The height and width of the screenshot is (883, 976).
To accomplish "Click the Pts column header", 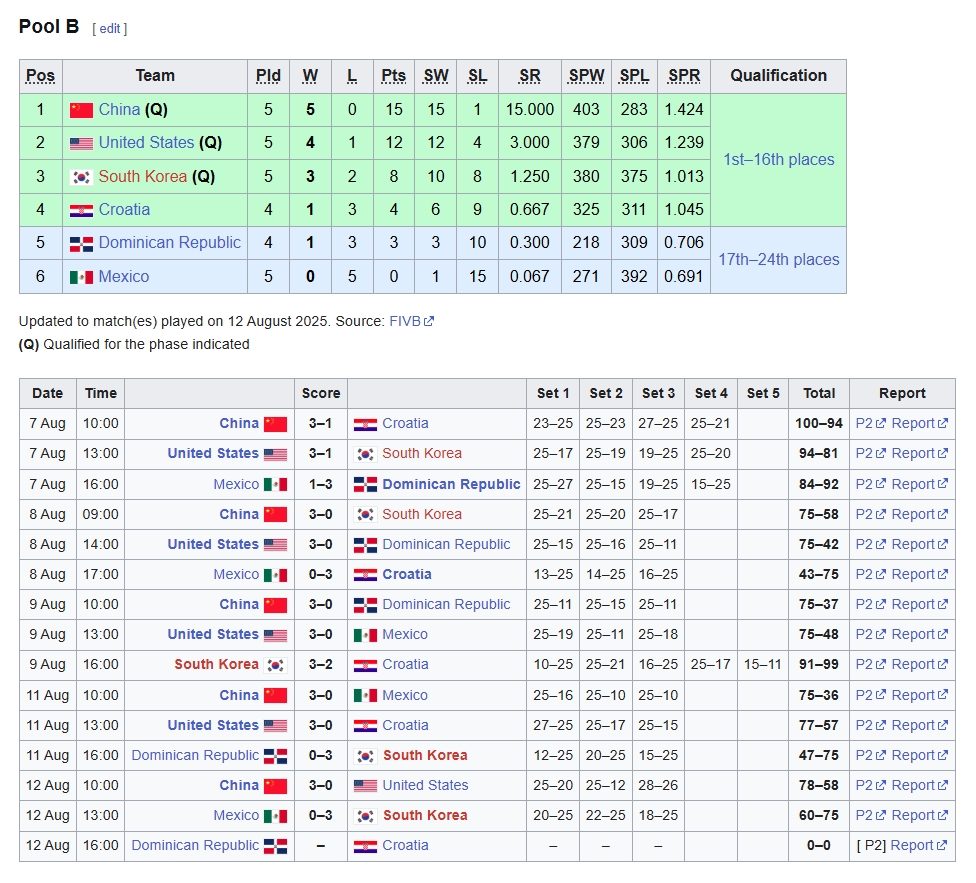I will point(393,76).
